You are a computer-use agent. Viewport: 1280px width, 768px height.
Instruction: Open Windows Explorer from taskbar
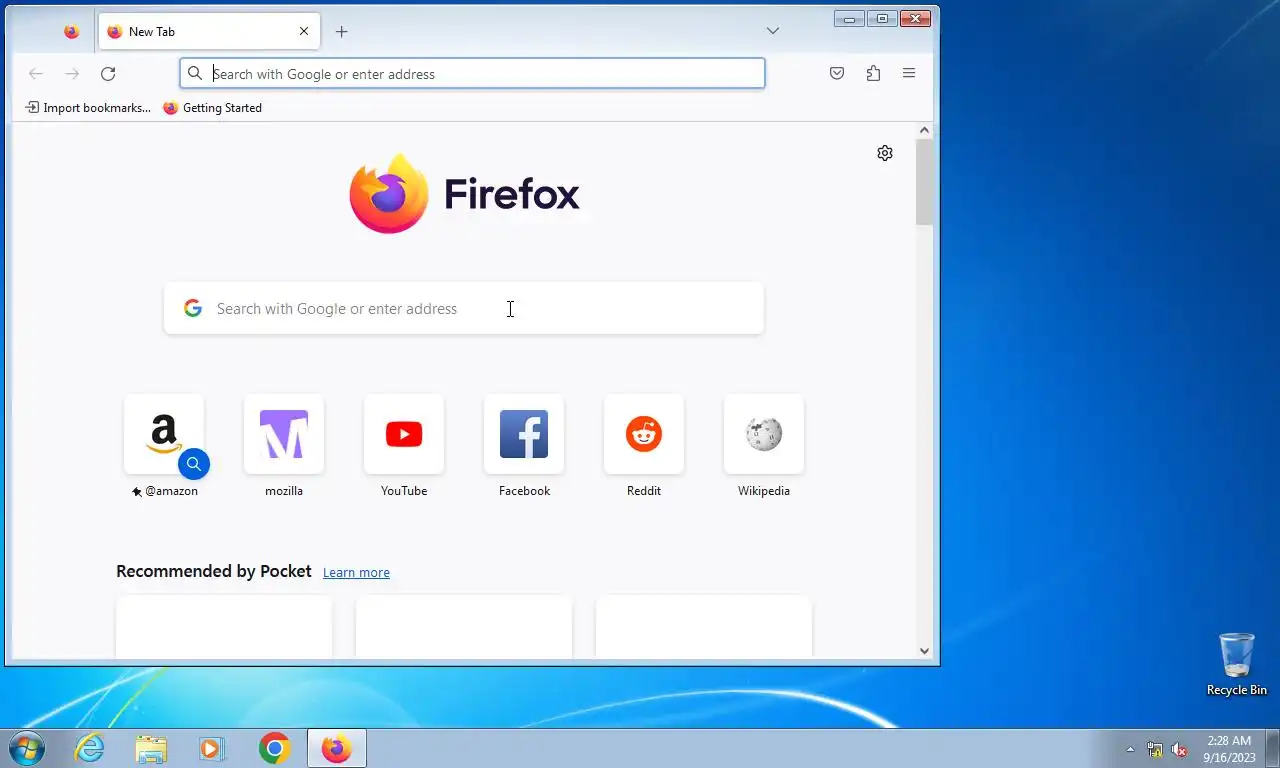pos(151,748)
